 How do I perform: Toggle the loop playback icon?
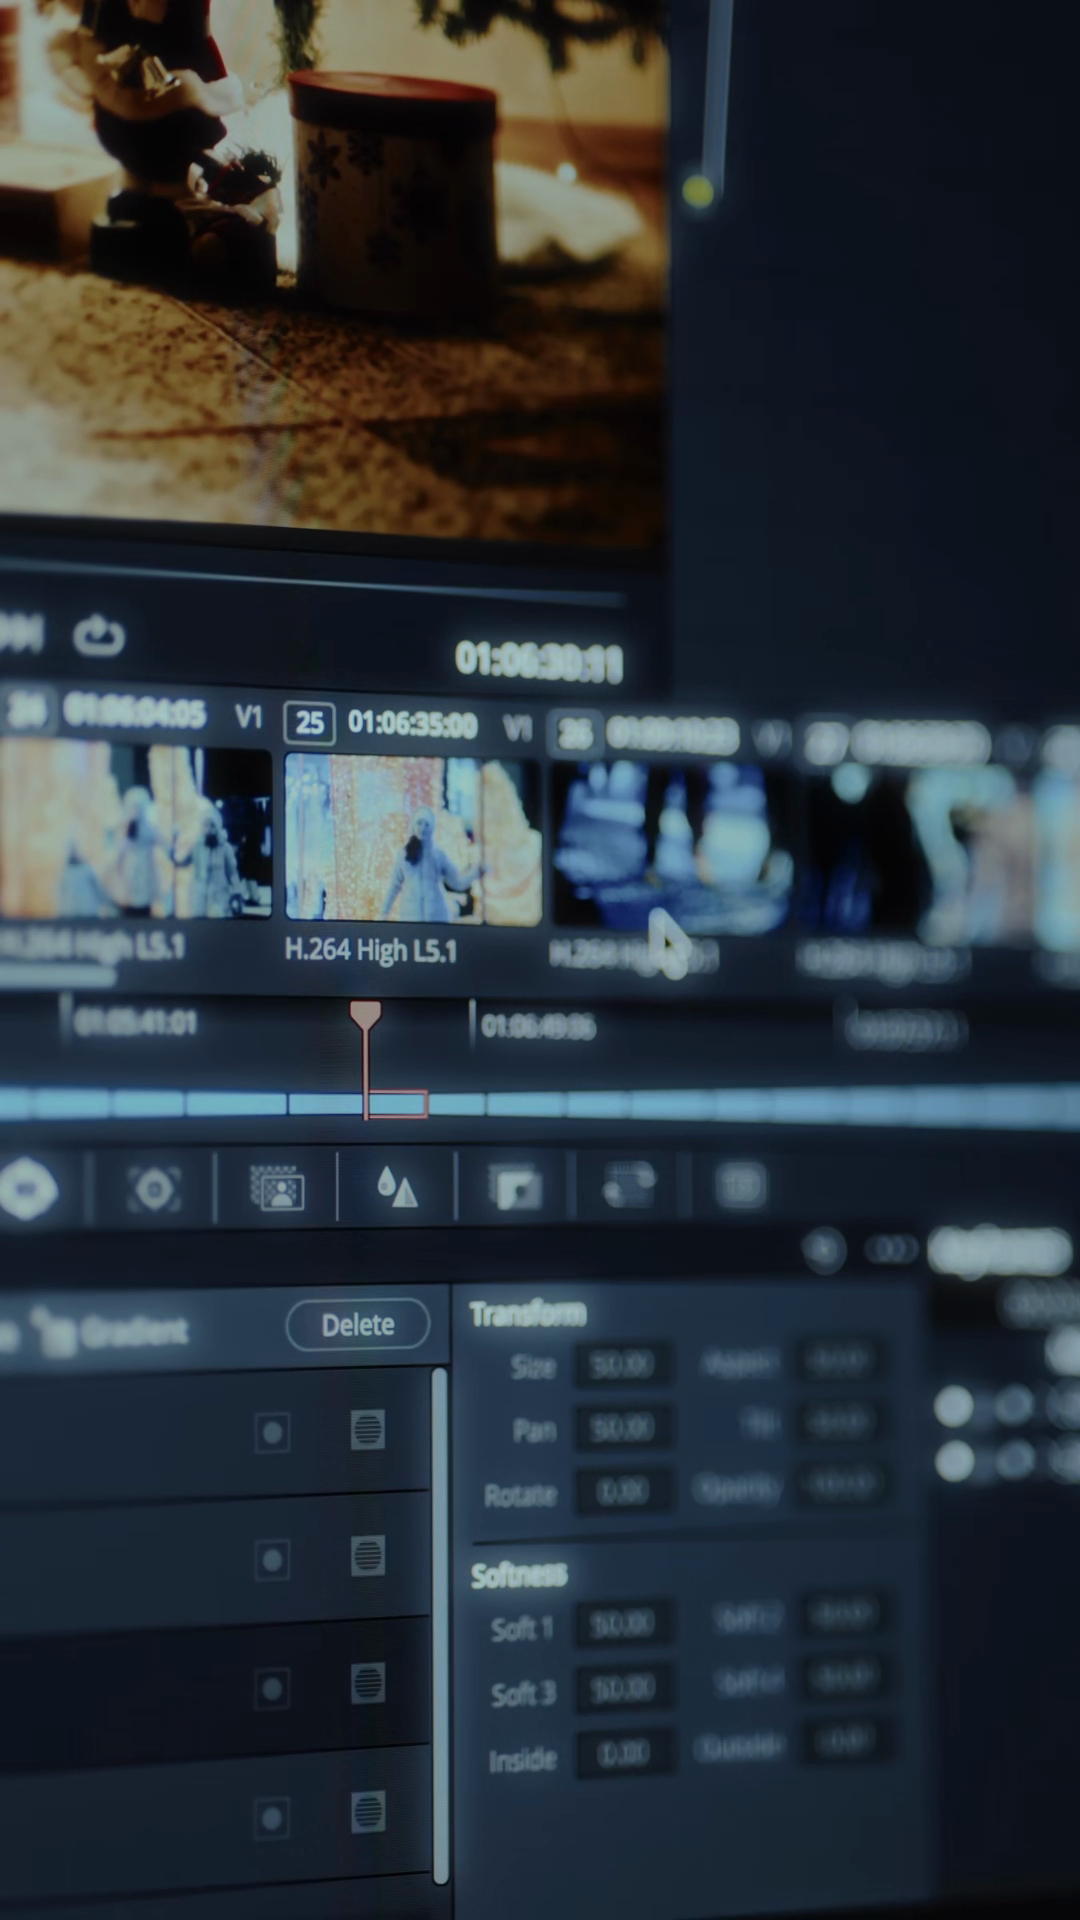click(x=98, y=635)
